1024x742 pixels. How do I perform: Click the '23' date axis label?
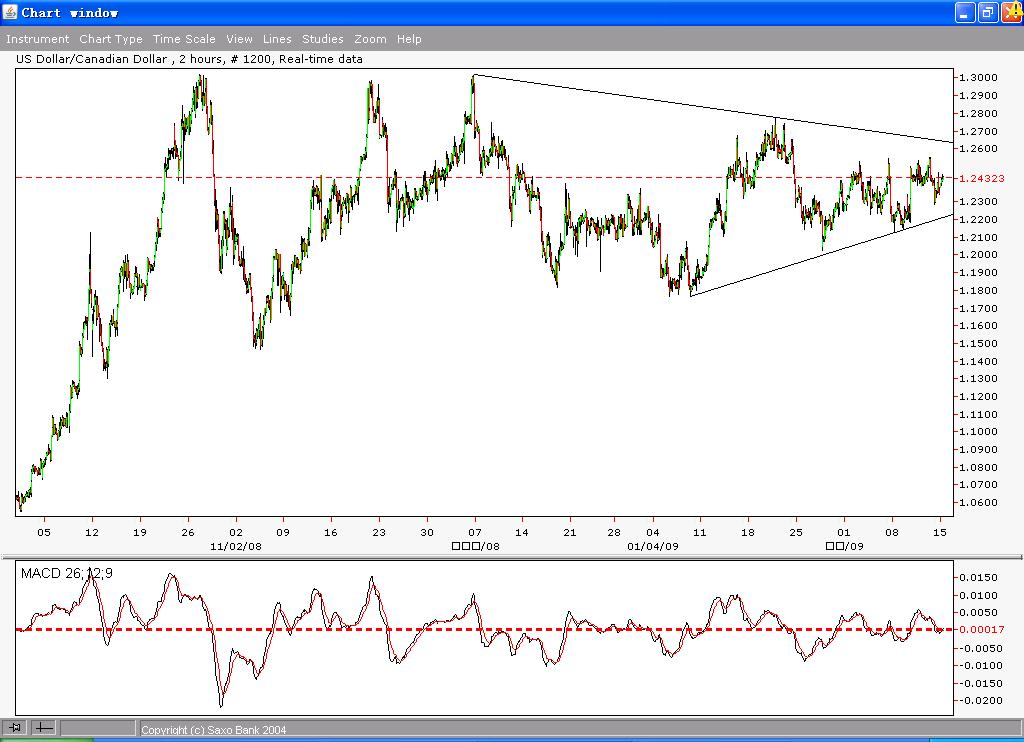[x=379, y=532]
